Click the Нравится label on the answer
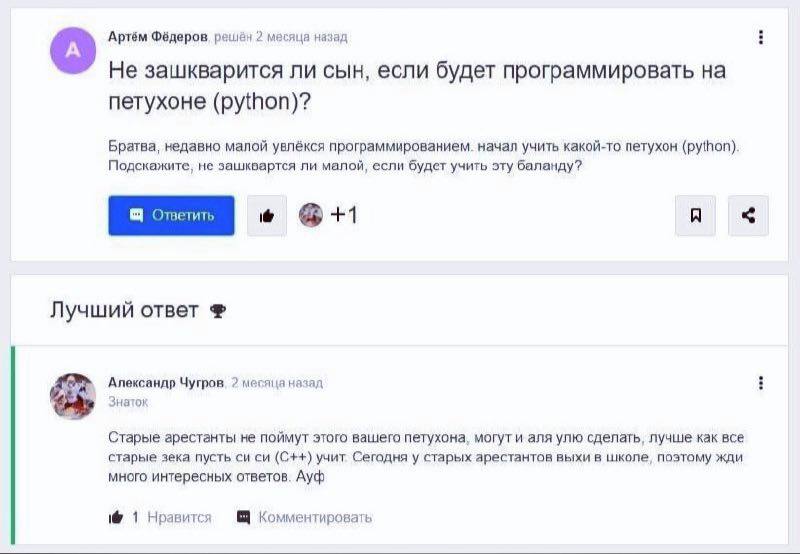 (x=179, y=517)
